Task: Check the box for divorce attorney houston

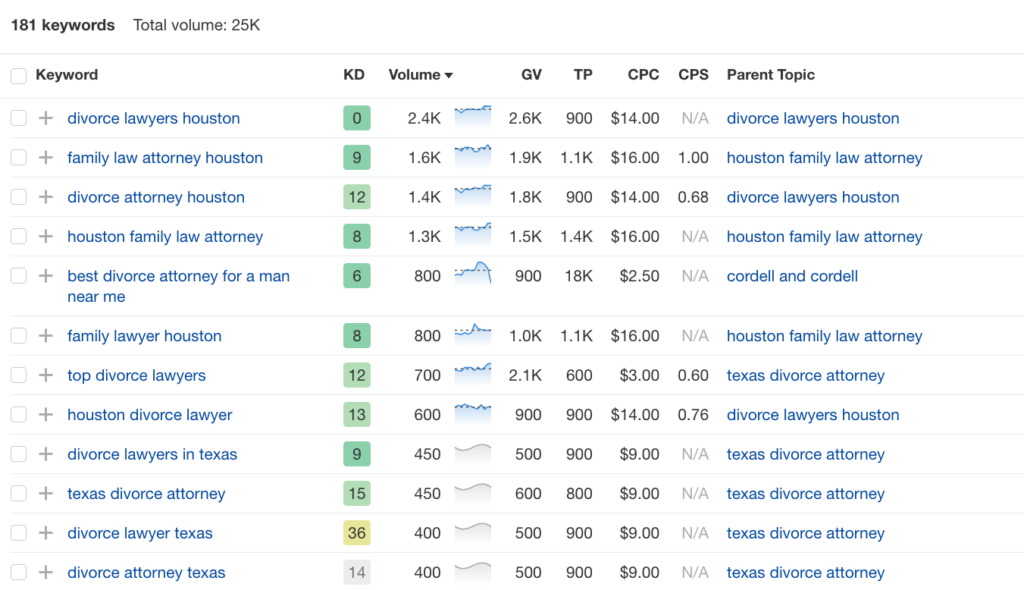Action: tap(18, 197)
